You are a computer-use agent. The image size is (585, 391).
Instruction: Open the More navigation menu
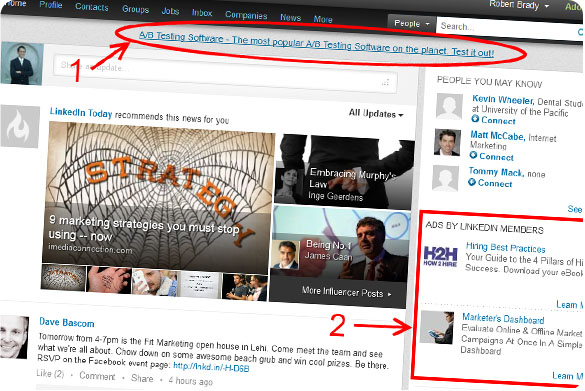(323, 19)
